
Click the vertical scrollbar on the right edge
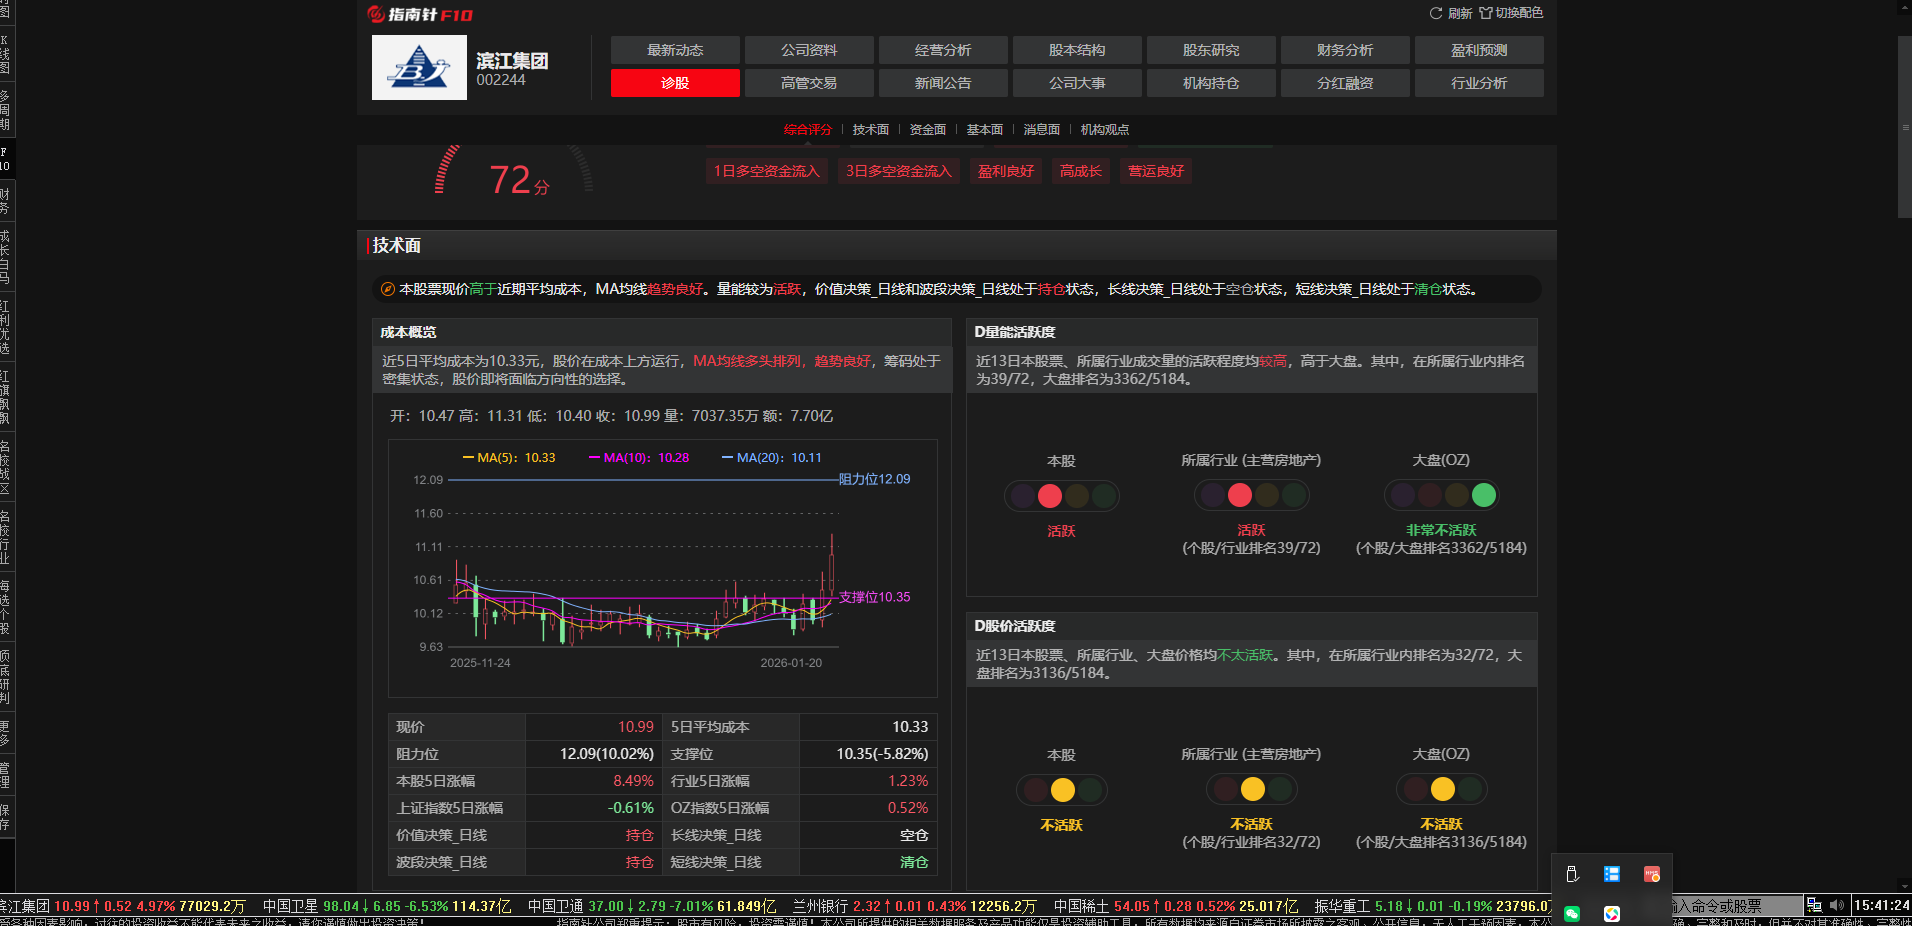tap(1905, 128)
